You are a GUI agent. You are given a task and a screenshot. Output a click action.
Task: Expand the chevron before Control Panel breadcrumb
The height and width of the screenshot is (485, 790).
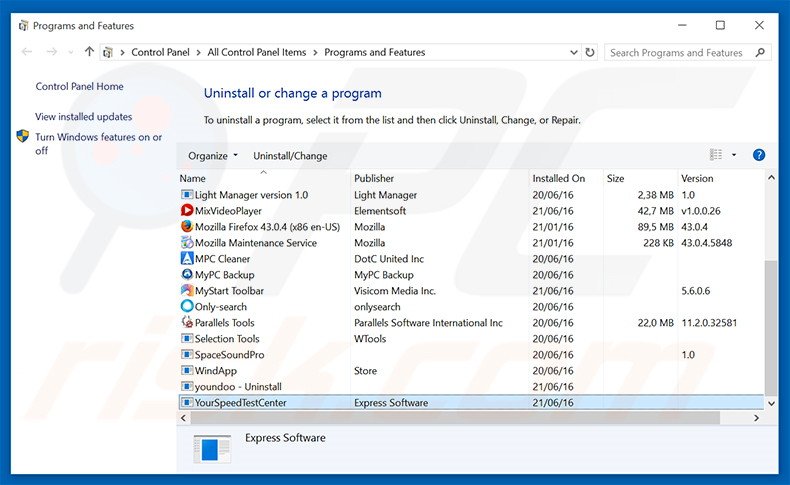tap(122, 52)
